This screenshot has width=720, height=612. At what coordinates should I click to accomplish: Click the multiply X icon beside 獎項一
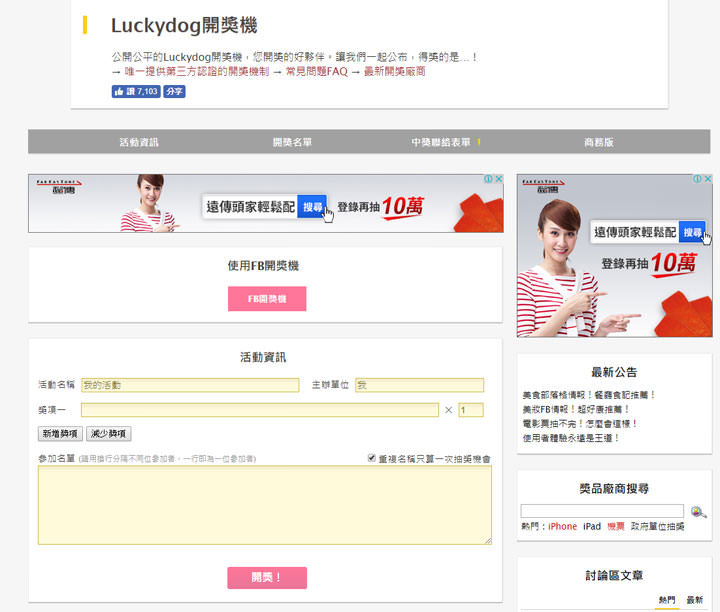(x=449, y=410)
